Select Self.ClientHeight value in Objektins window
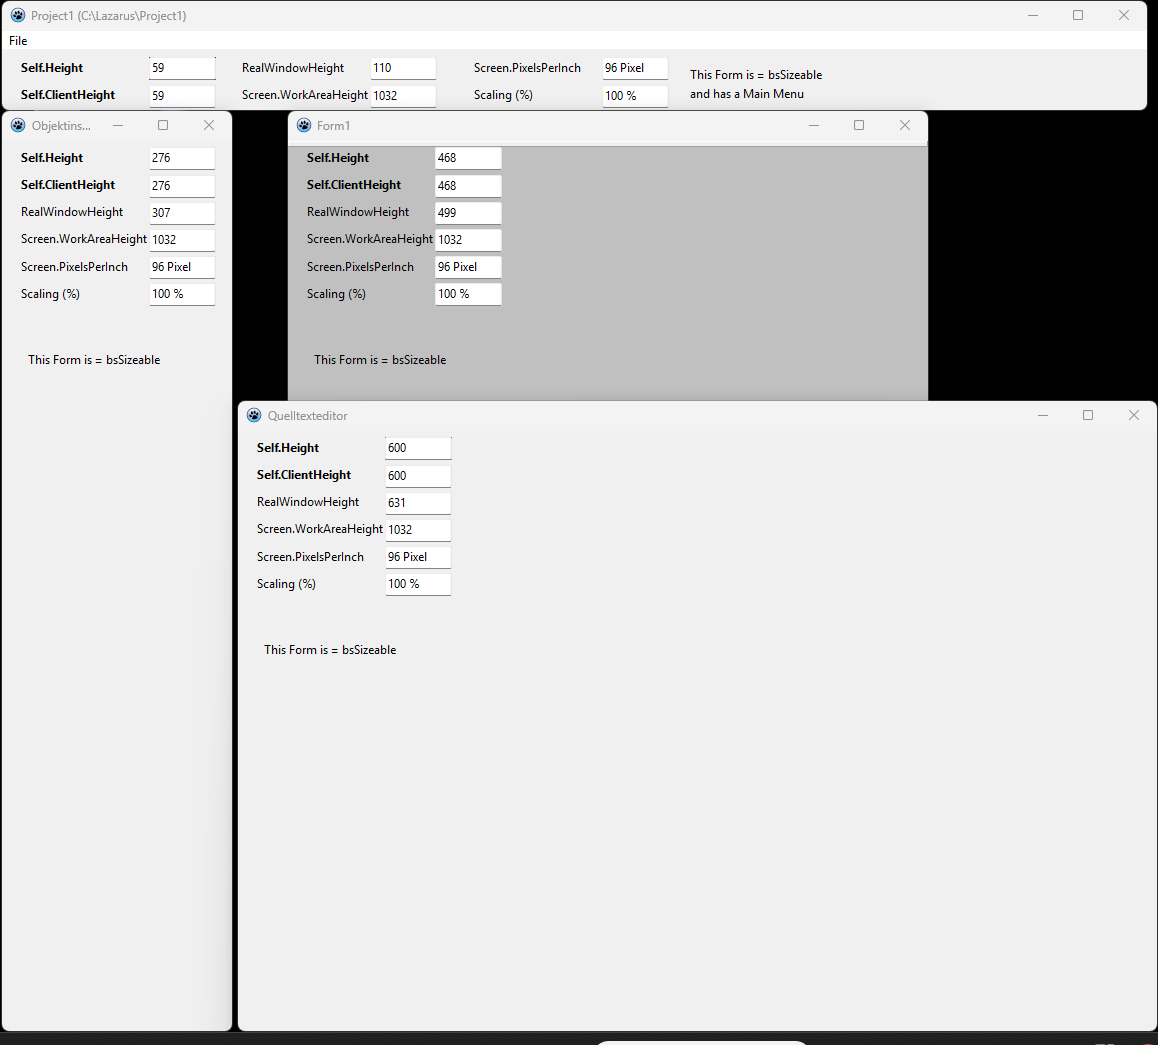 [x=181, y=185]
